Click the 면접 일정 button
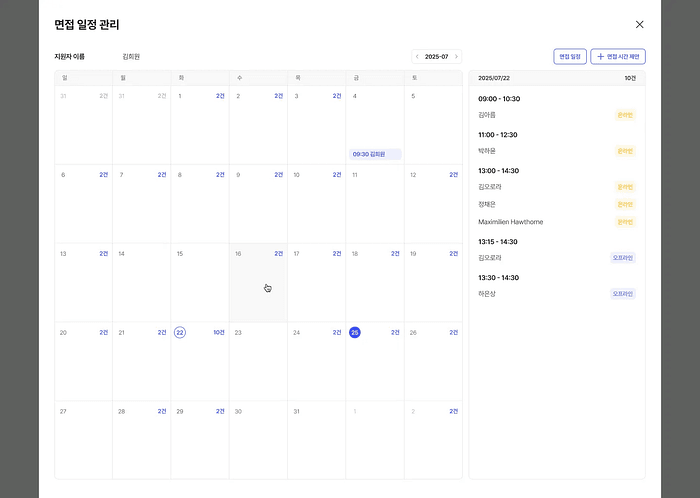 [x=570, y=57]
